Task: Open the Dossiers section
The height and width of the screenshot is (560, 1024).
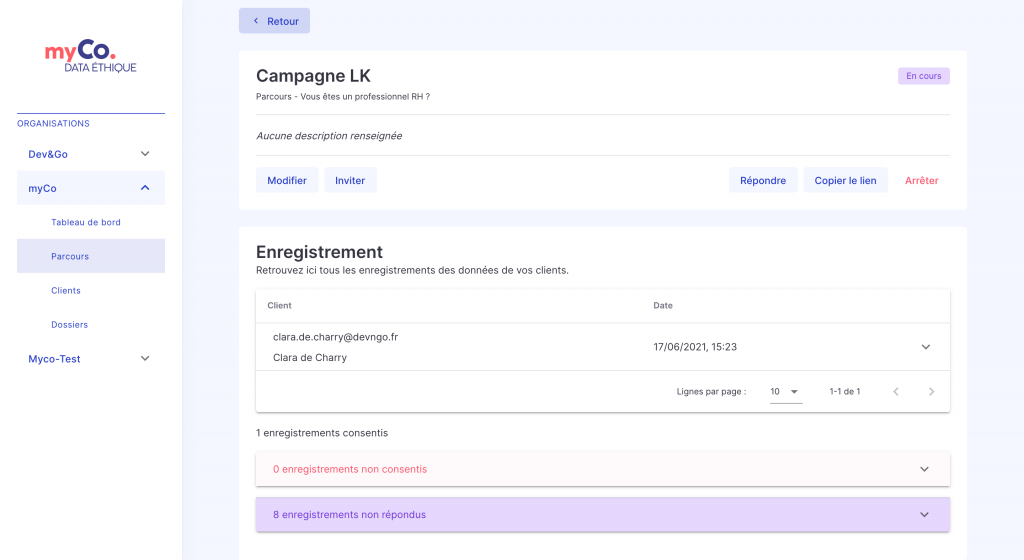Action: pyautogui.click(x=69, y=324)
